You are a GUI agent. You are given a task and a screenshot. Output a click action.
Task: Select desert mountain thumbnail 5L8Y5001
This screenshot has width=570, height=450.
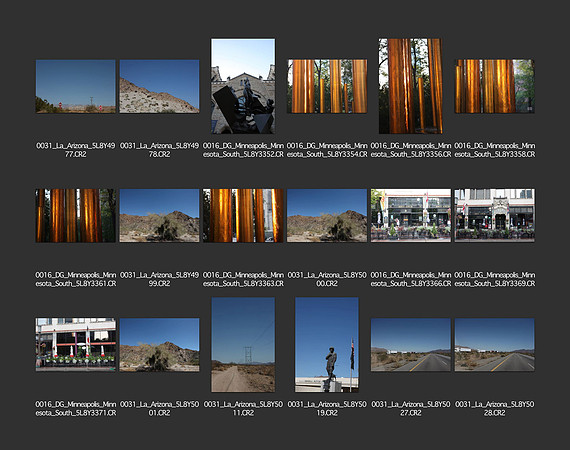pos(159,345)
